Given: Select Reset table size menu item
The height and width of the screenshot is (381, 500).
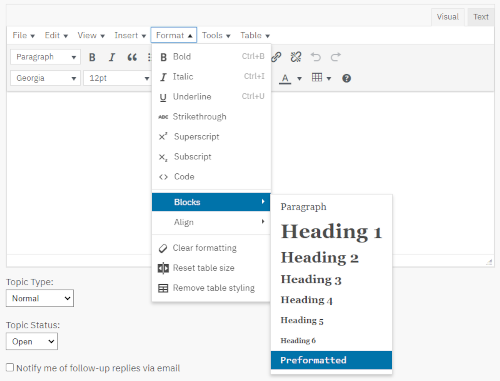Looking at the screenshot, I should click(x=211, y=268).
